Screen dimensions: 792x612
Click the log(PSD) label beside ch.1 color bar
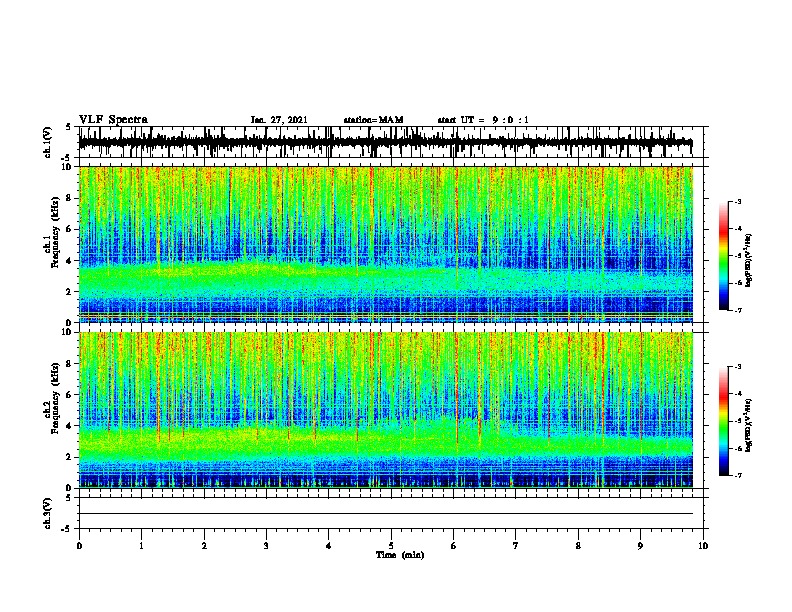click(x=749, y=260)
